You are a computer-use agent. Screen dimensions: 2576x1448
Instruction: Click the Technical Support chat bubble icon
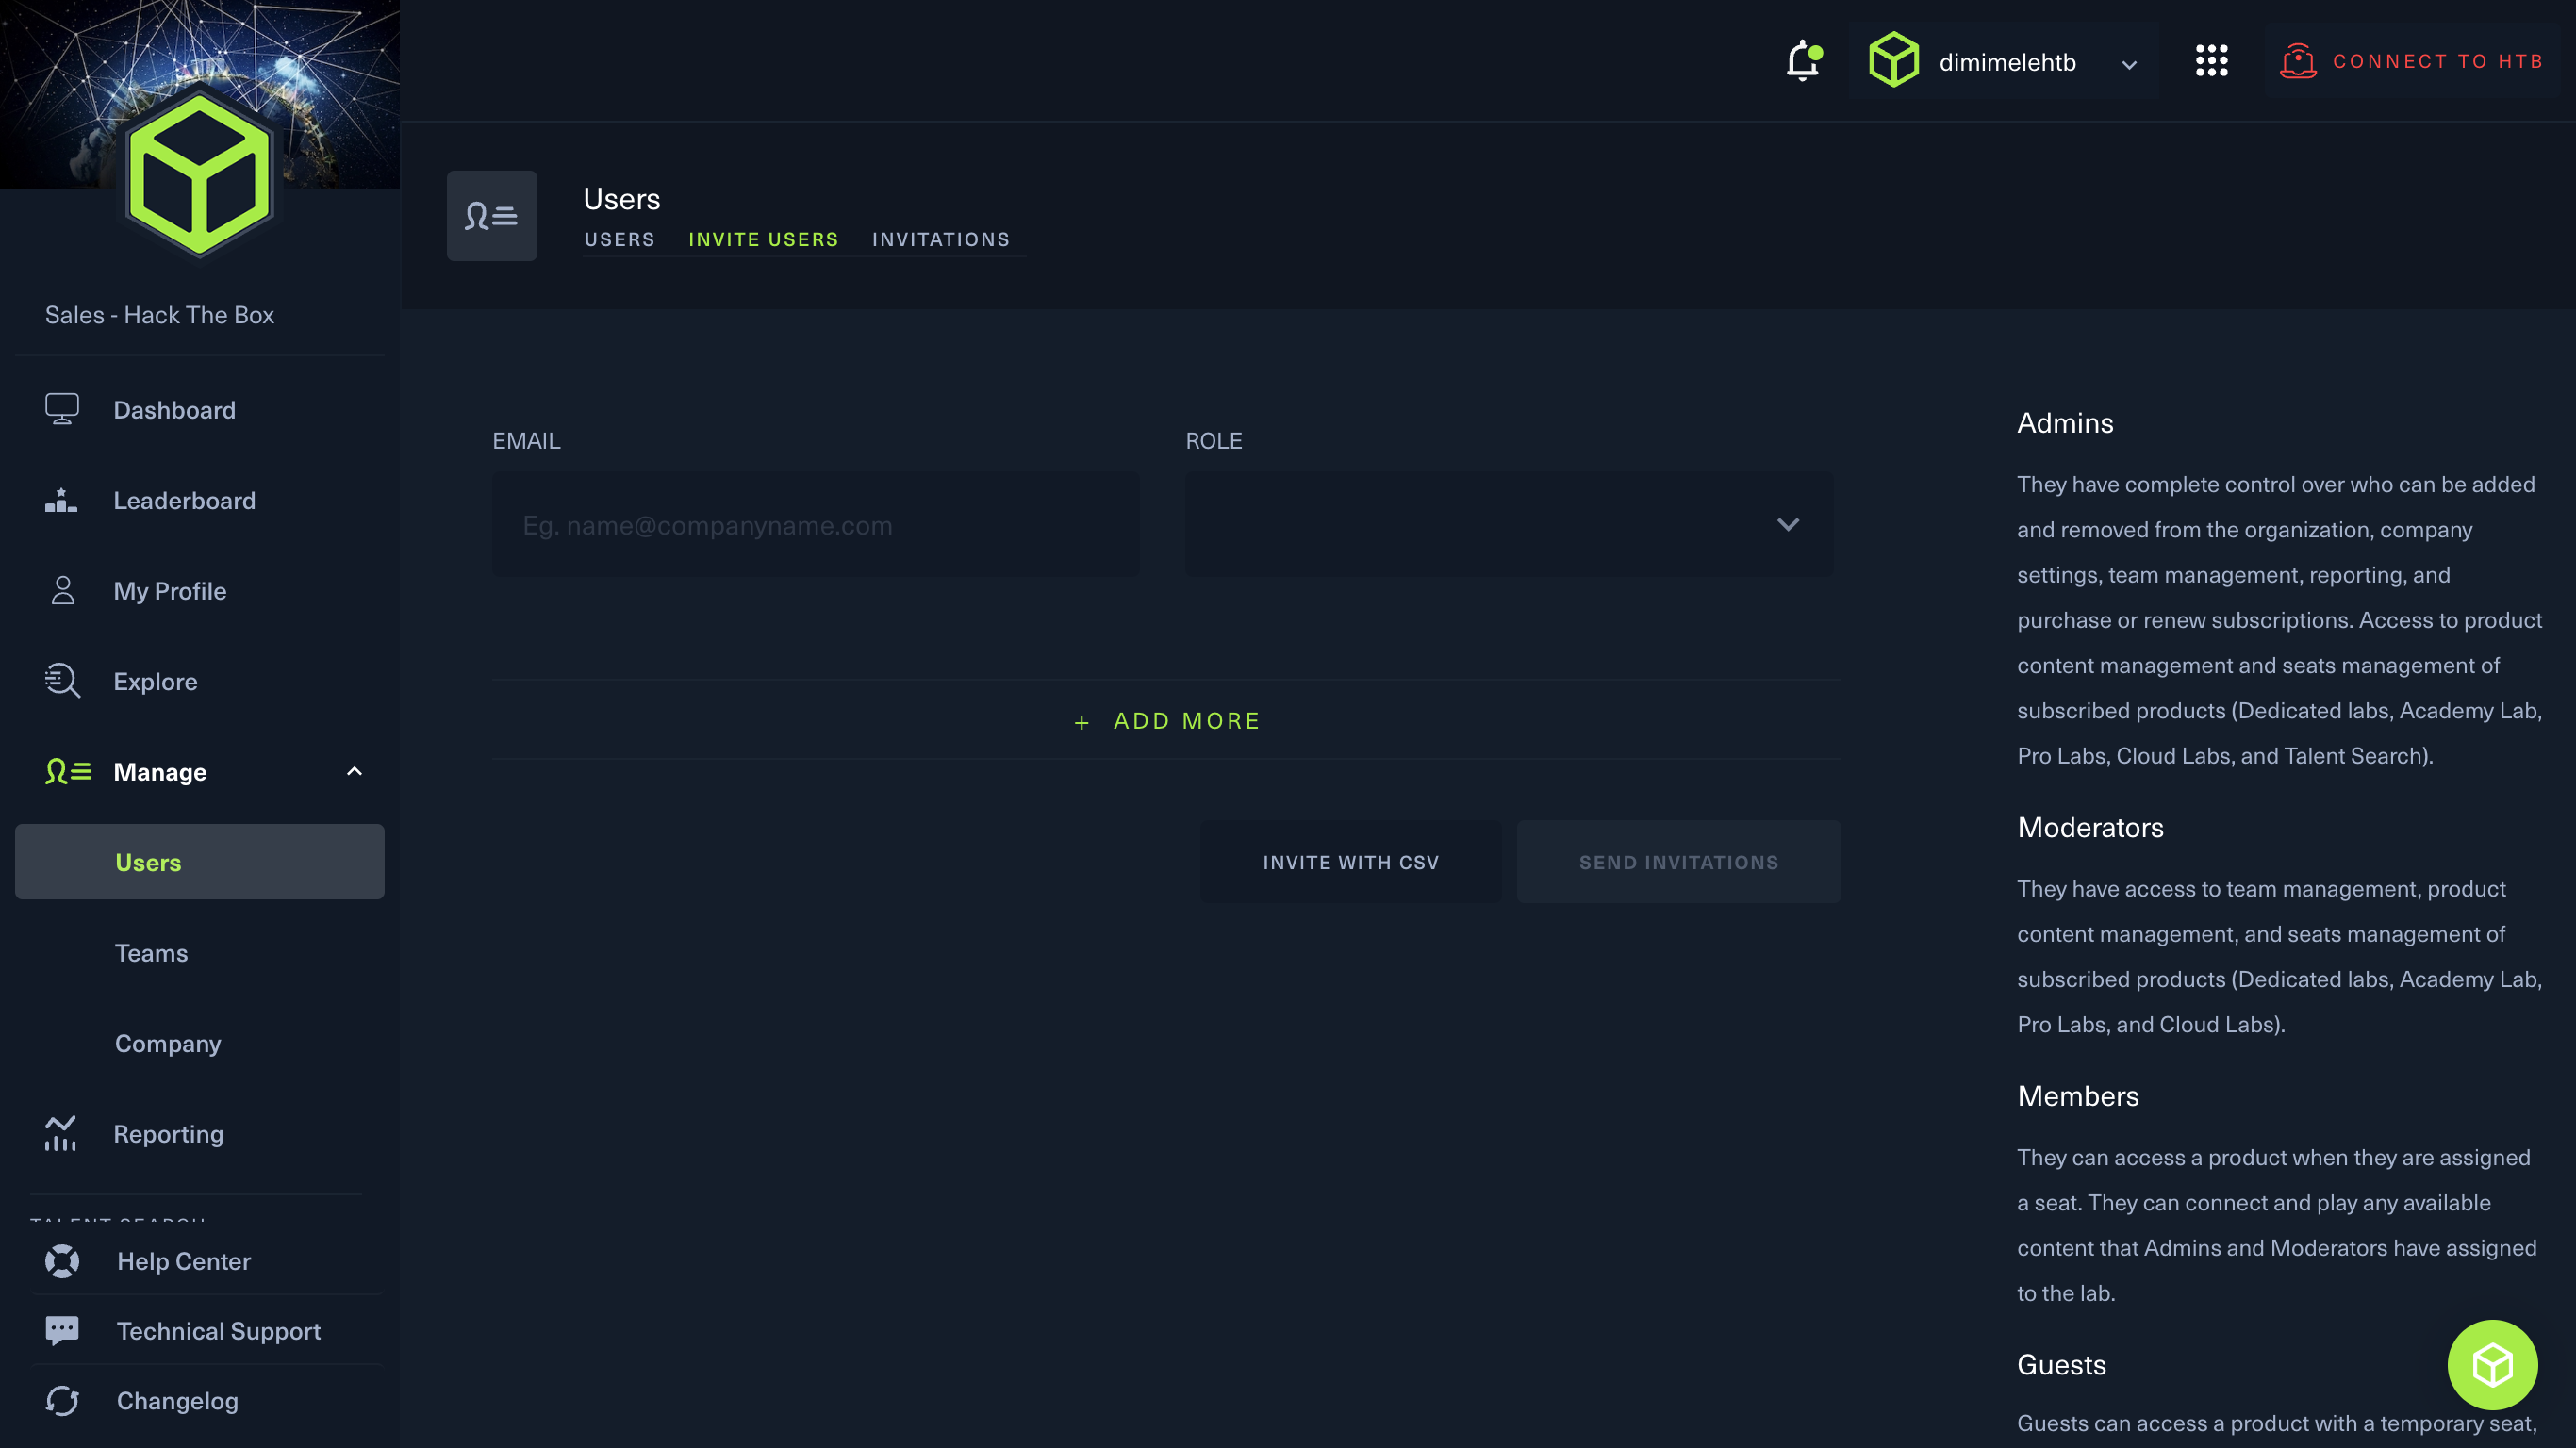point(62,1330)
